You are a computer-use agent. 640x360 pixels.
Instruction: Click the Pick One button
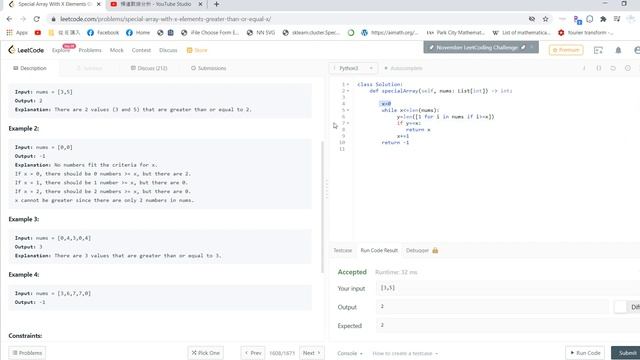pyautogui.click(x=206, y=353)
